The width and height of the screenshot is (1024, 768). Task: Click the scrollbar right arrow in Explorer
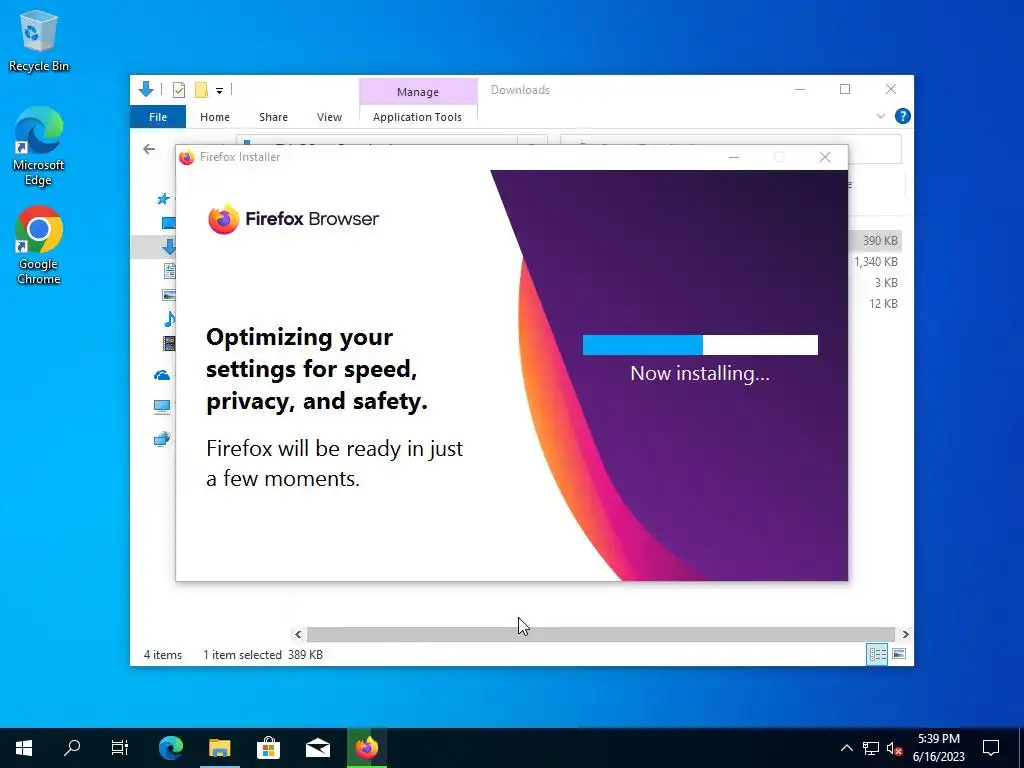click(905, 634)
